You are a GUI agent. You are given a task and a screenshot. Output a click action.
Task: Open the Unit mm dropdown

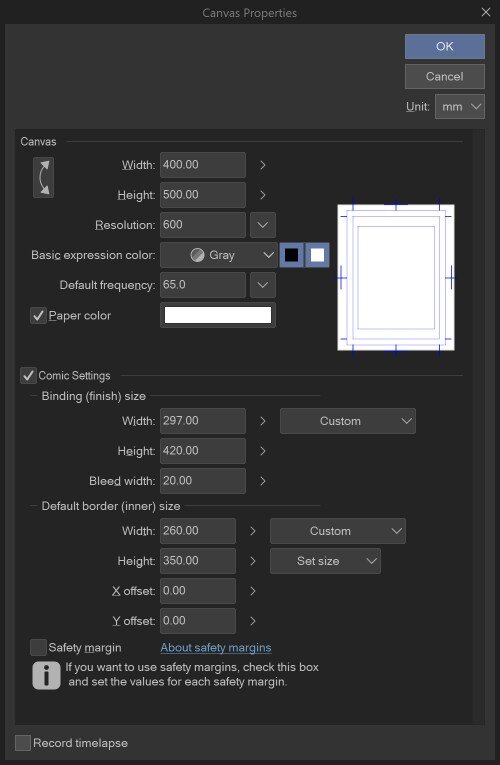[x=460, y=106]
